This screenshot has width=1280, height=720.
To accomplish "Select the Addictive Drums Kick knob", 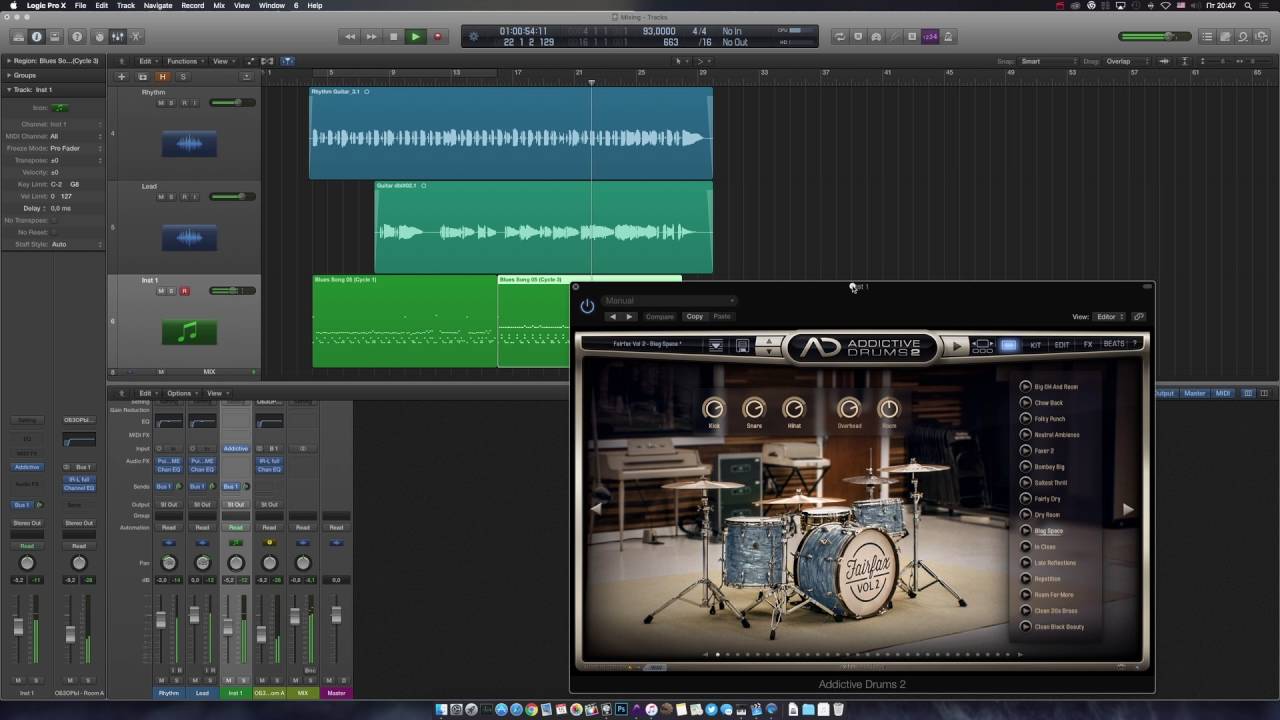I will point(714,408).
